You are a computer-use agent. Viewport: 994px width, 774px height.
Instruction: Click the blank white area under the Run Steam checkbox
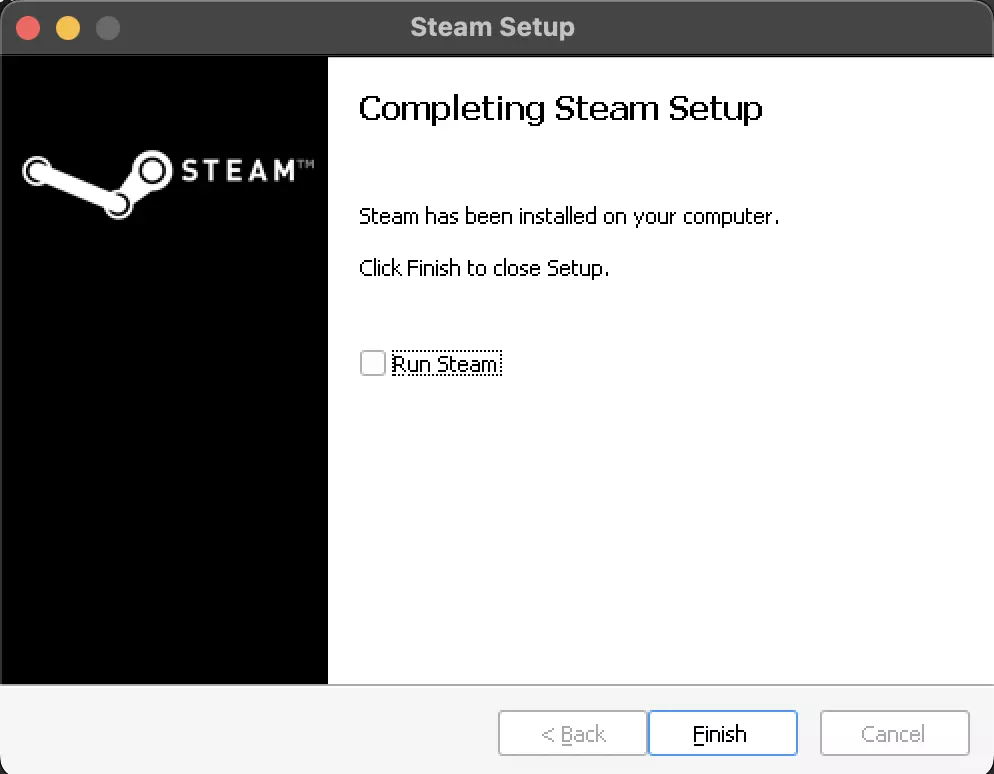coord(659,526)
